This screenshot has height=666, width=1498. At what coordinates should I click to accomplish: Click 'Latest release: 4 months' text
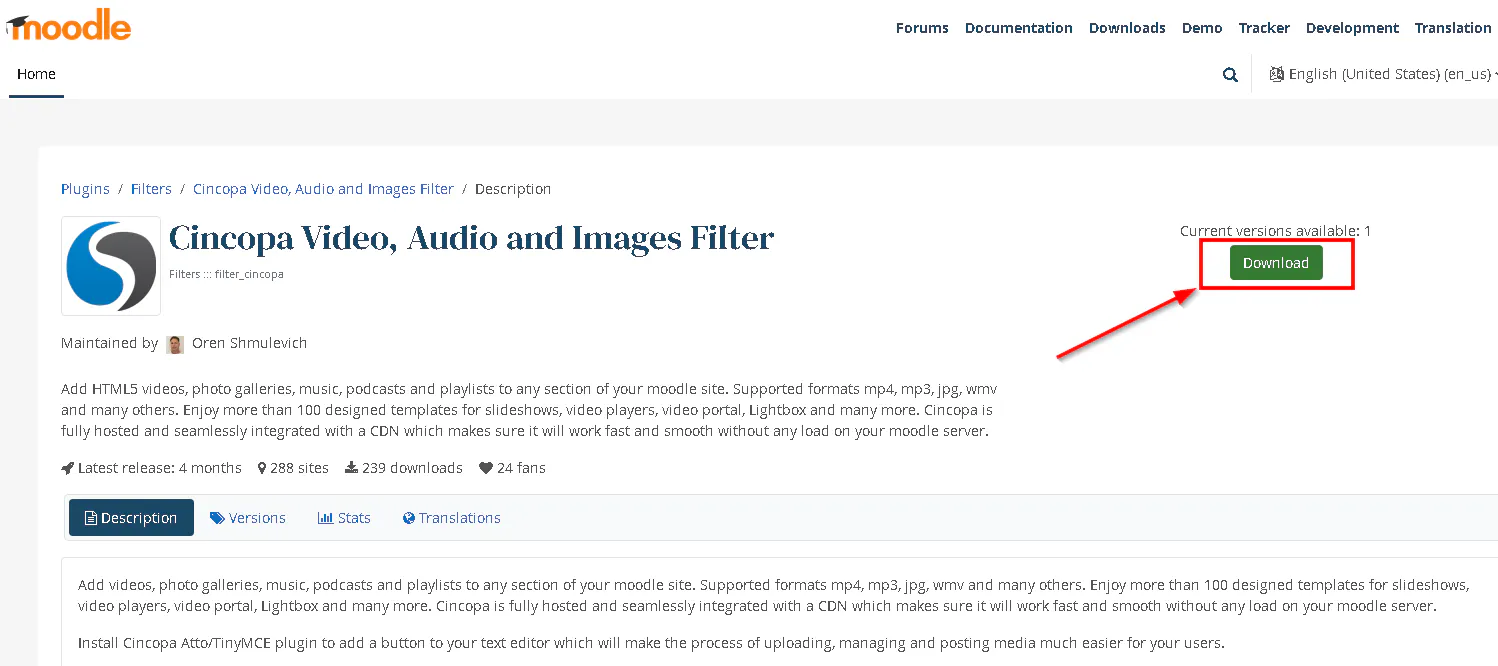[151, 468]
